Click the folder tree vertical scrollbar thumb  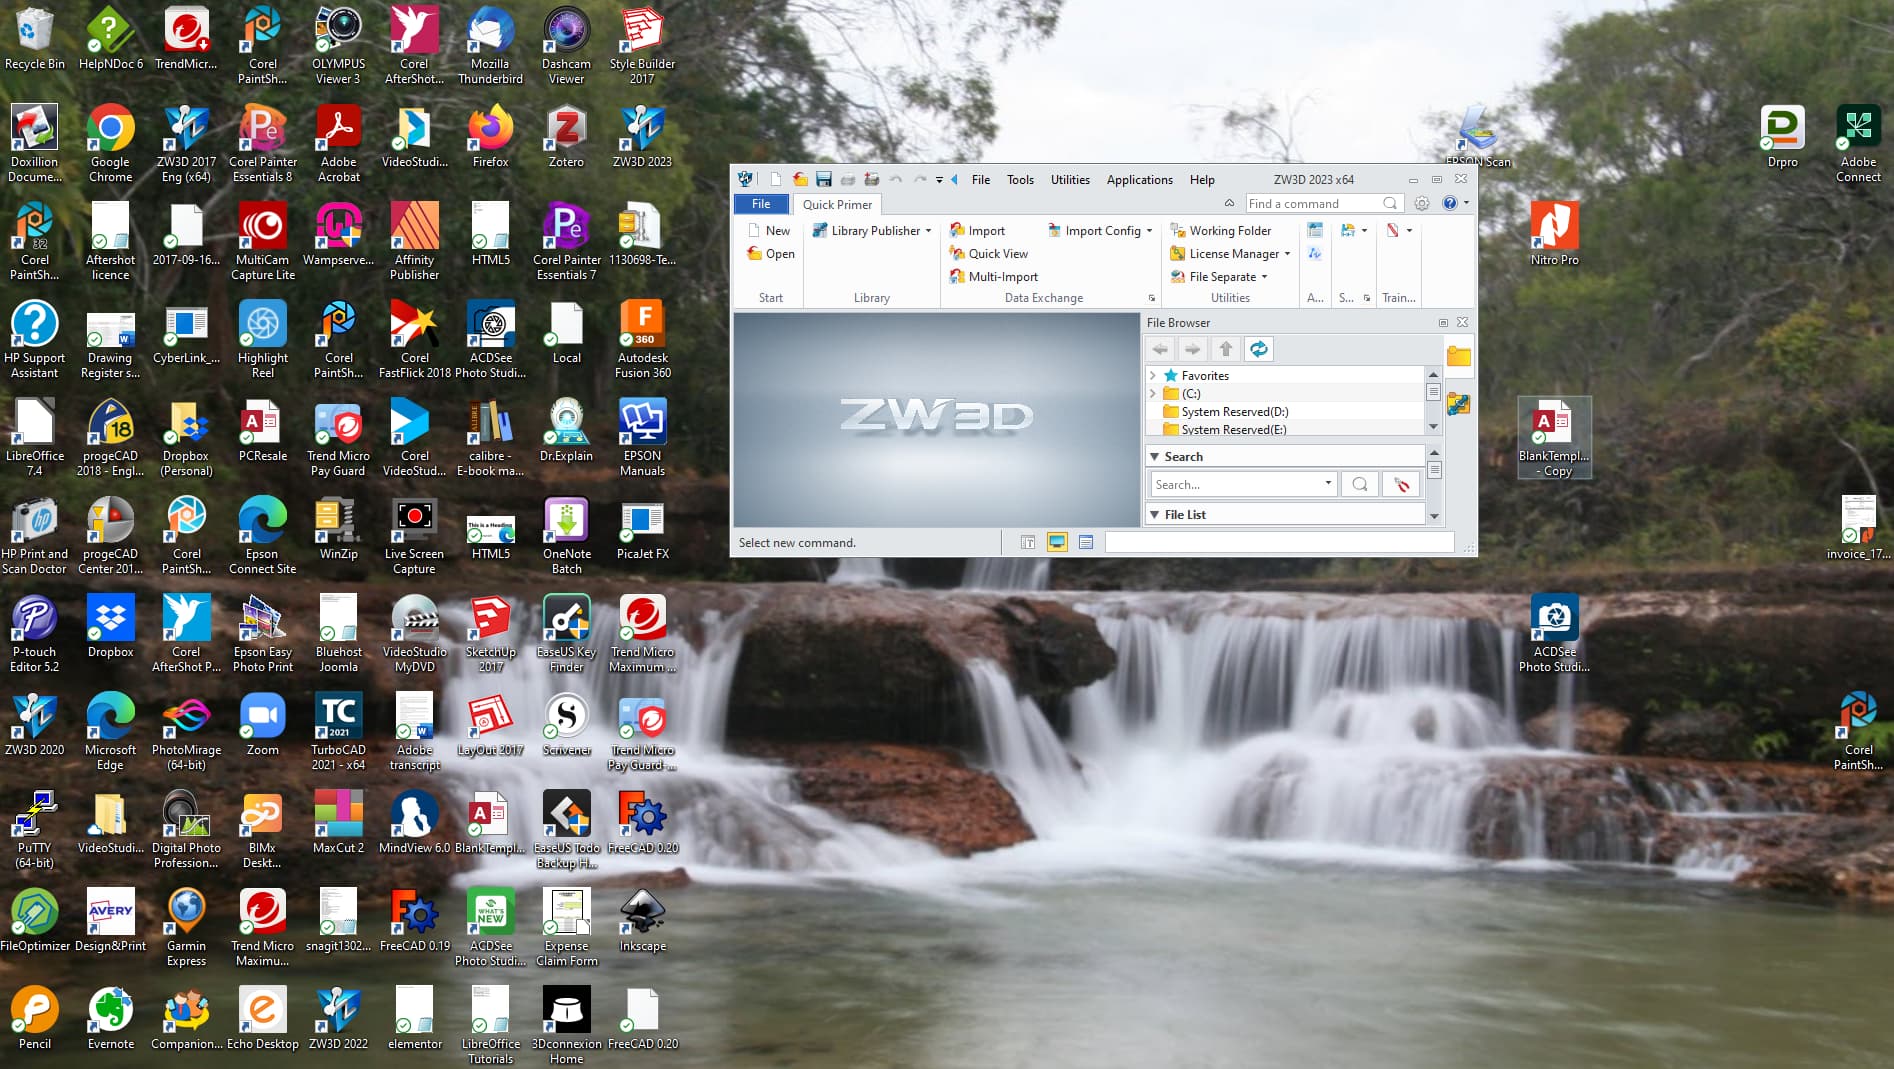tap(1433, 392)
